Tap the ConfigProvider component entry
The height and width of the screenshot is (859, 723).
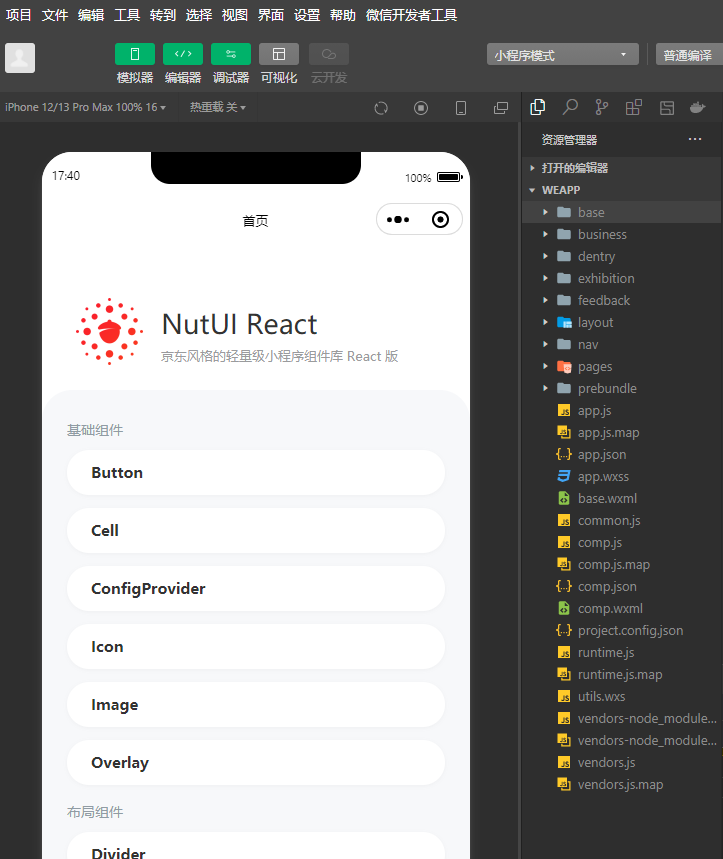(256, 588)
